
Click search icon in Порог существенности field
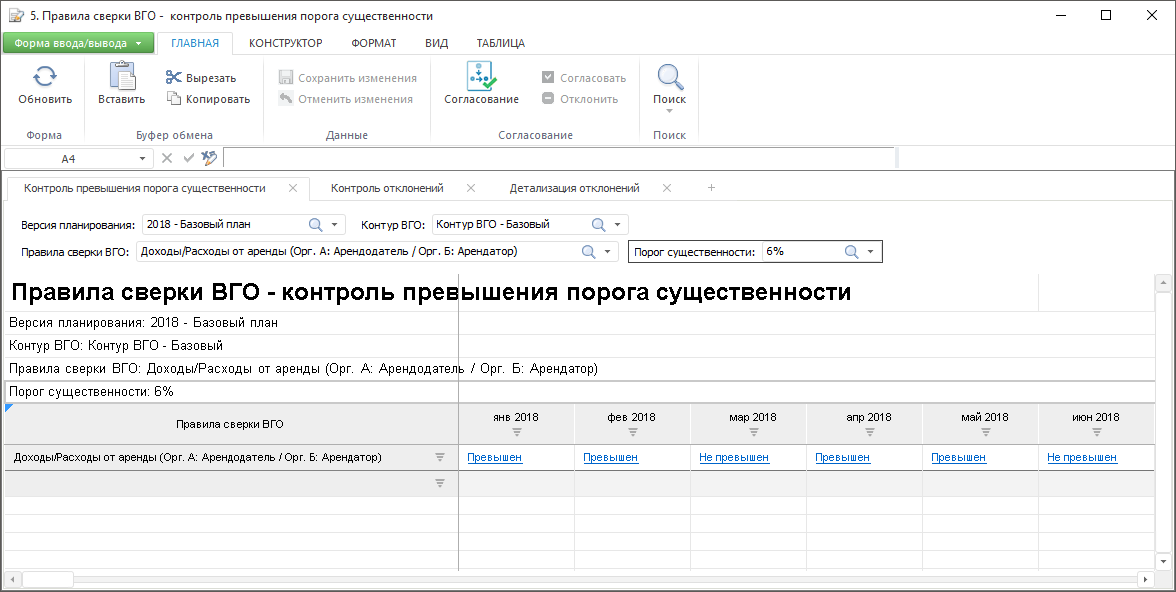point(852,252)
